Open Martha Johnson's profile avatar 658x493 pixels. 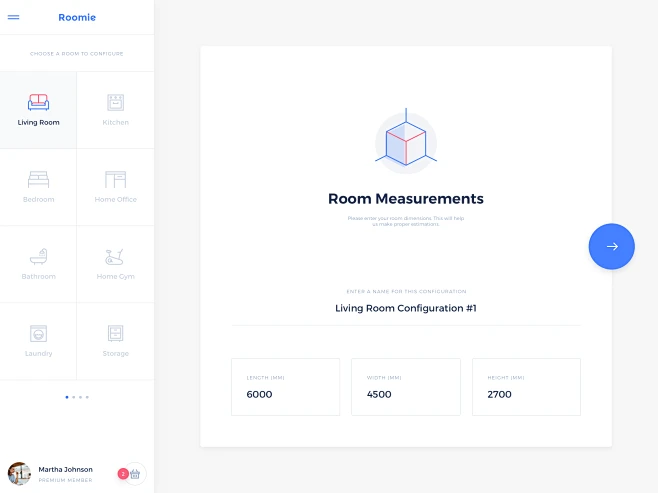[x=19, y=474]
